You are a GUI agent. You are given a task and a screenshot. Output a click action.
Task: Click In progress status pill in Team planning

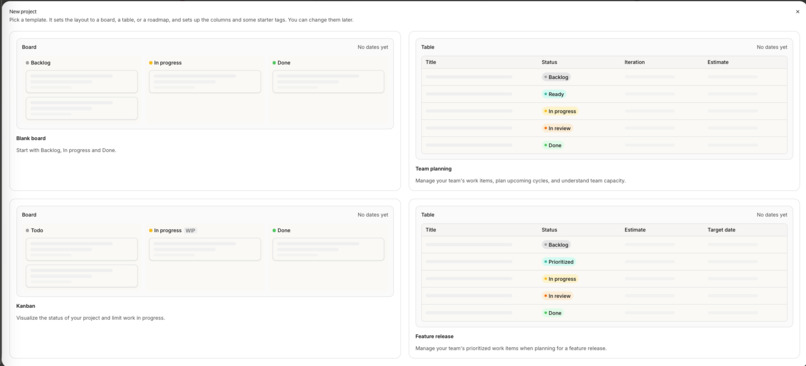(560, 111)
